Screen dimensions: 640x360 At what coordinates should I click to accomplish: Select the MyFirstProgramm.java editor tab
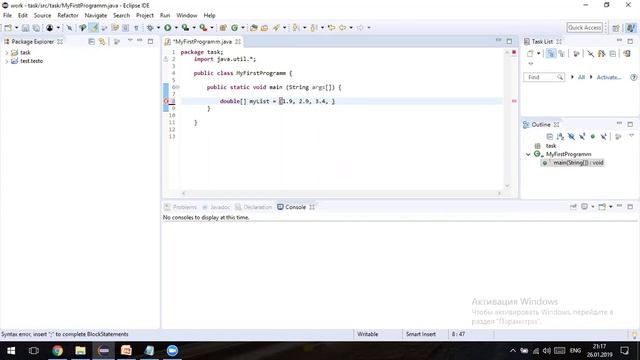click(x=202, y=42)
